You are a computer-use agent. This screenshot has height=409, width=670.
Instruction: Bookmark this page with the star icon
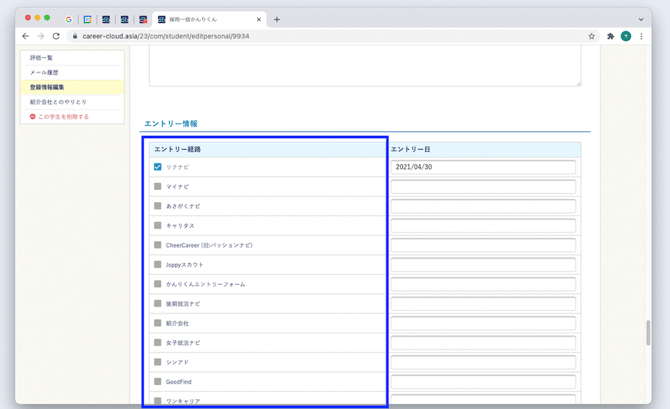coord(592,36)
